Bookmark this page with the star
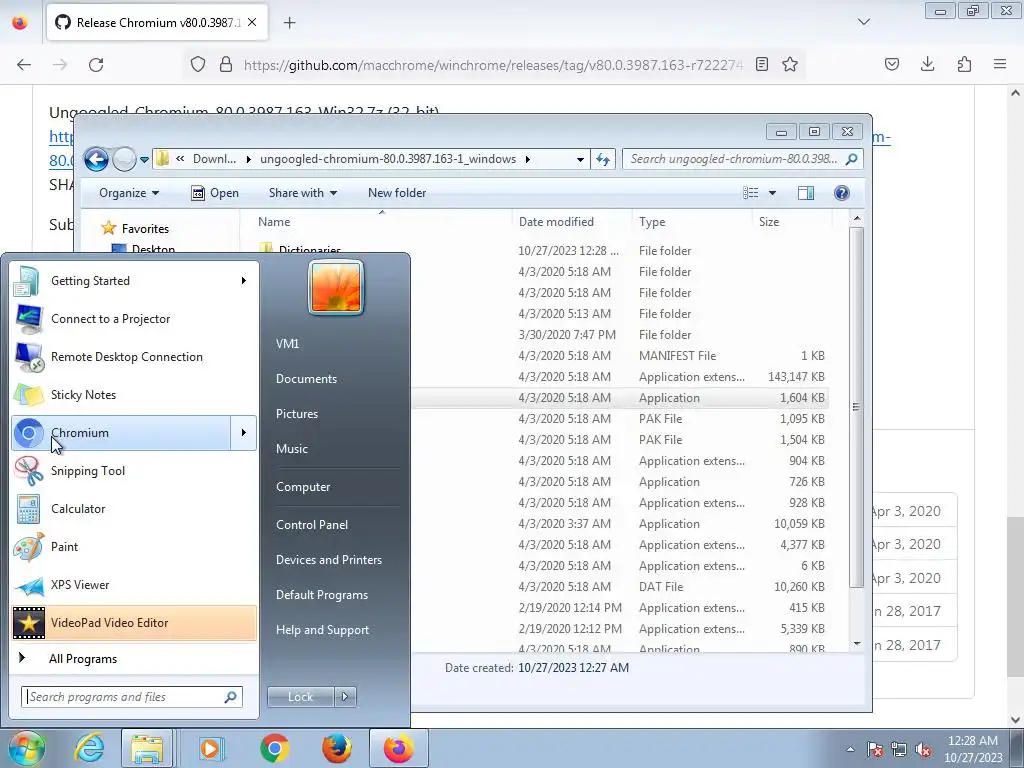 click(790, 65)
